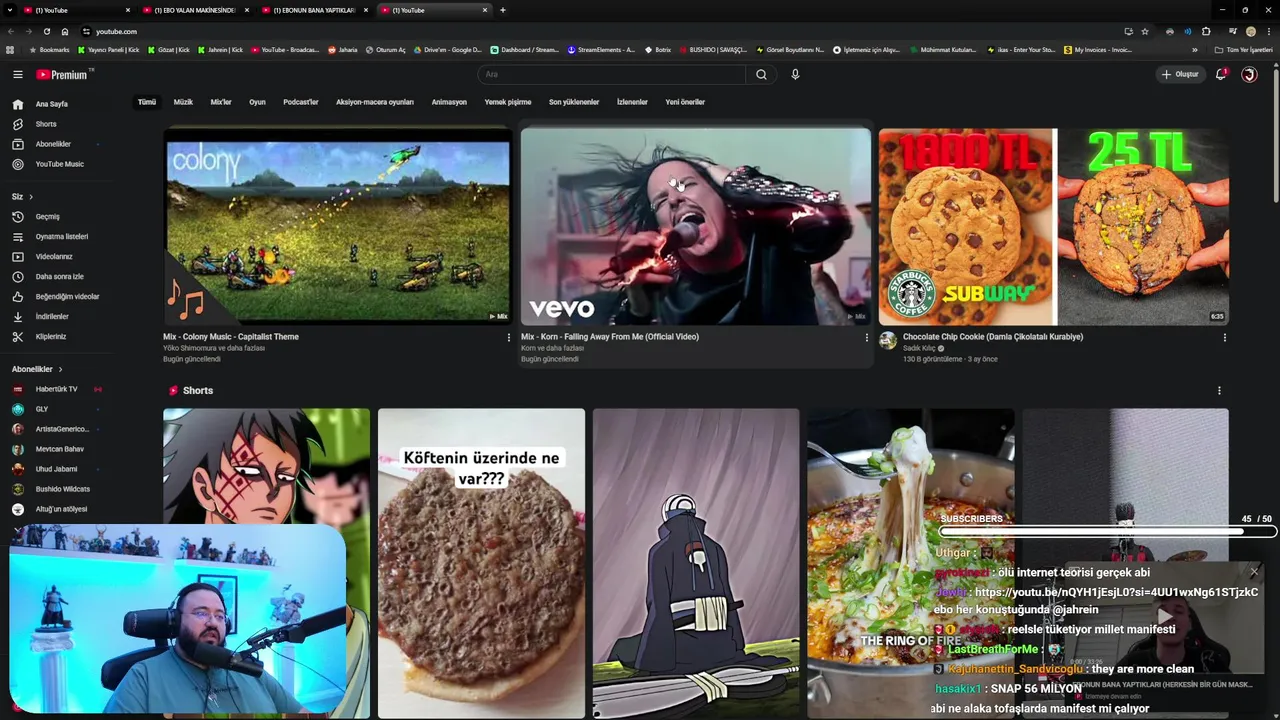Viewport: 1280px width, 720px height.
Task: Reload the page in browser toolbar
Action: (46, 31)
